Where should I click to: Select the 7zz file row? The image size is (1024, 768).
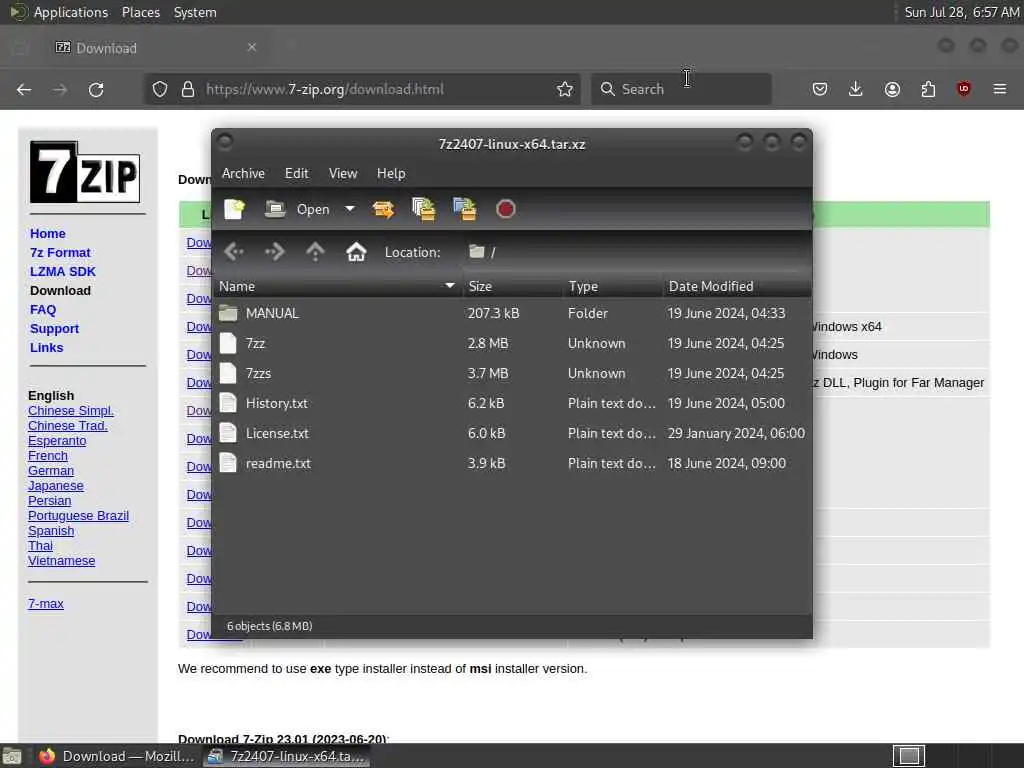[x=512, y=343]
